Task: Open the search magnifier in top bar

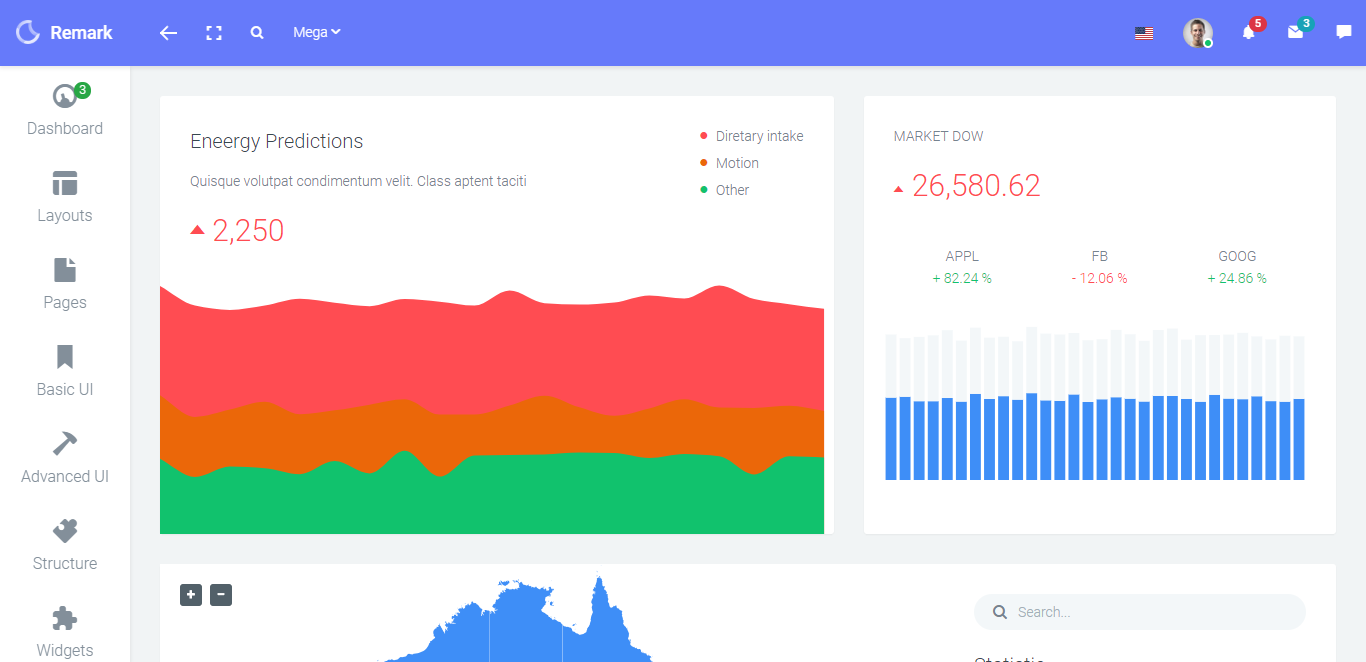Action: pos(257,33)
